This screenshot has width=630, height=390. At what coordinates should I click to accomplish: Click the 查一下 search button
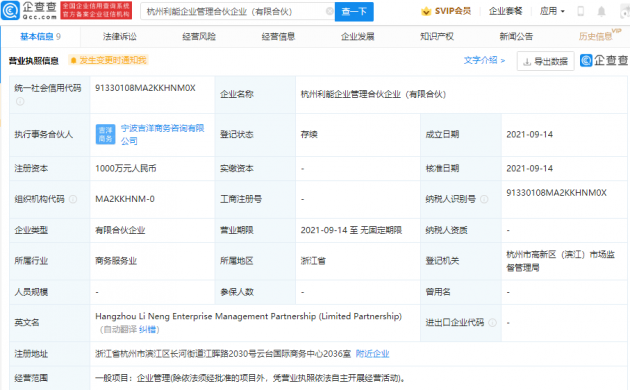[354, 12]
